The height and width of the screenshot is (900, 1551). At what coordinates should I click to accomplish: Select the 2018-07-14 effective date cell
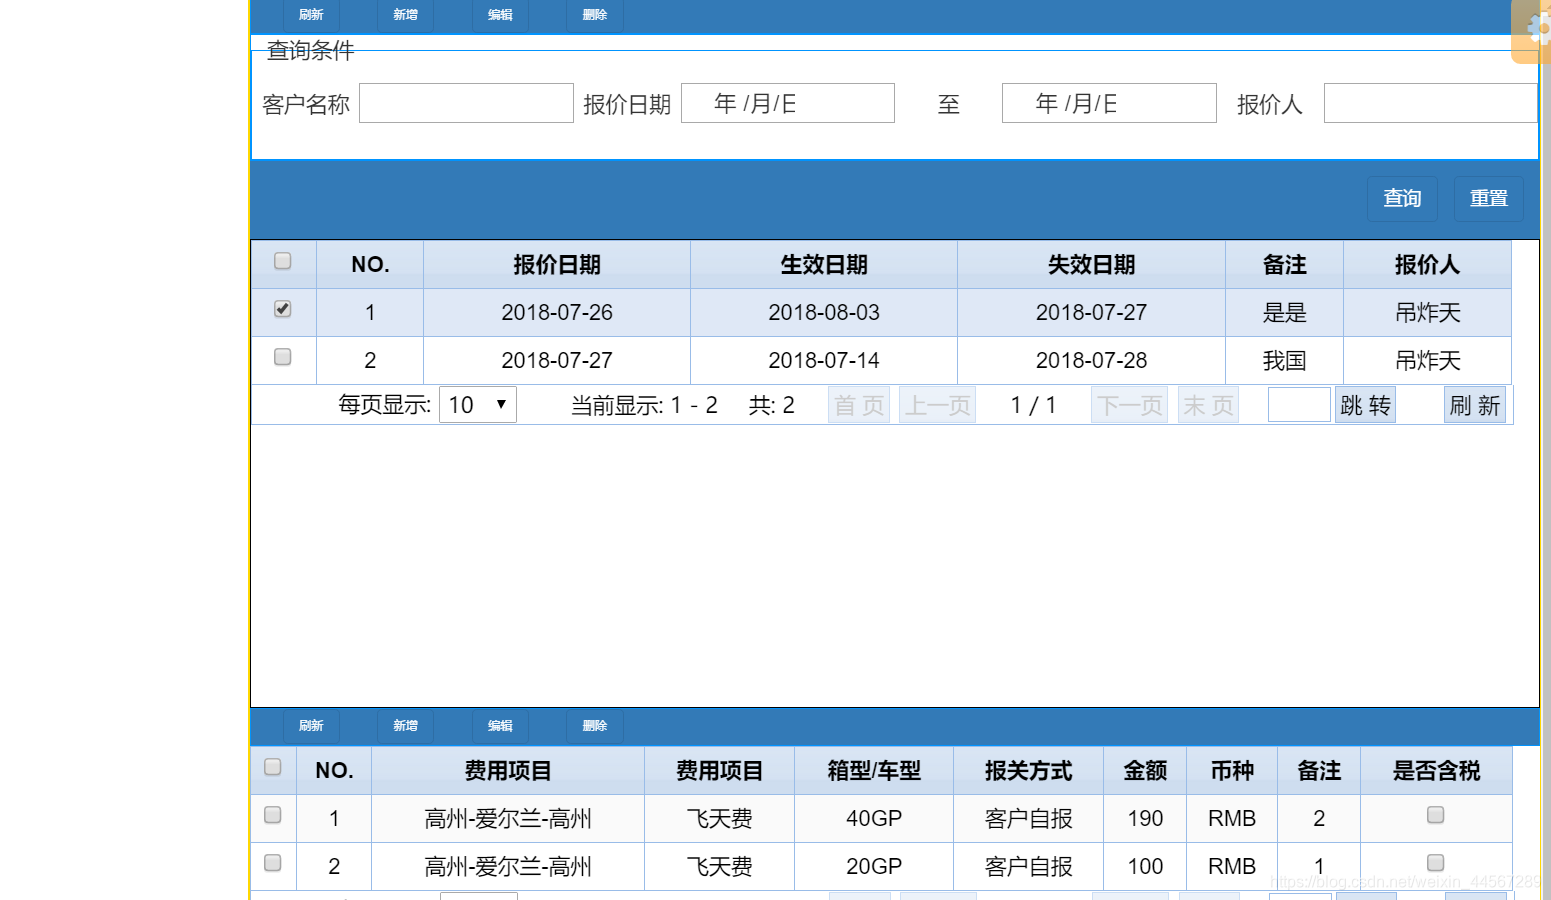(x=824, y=361)
